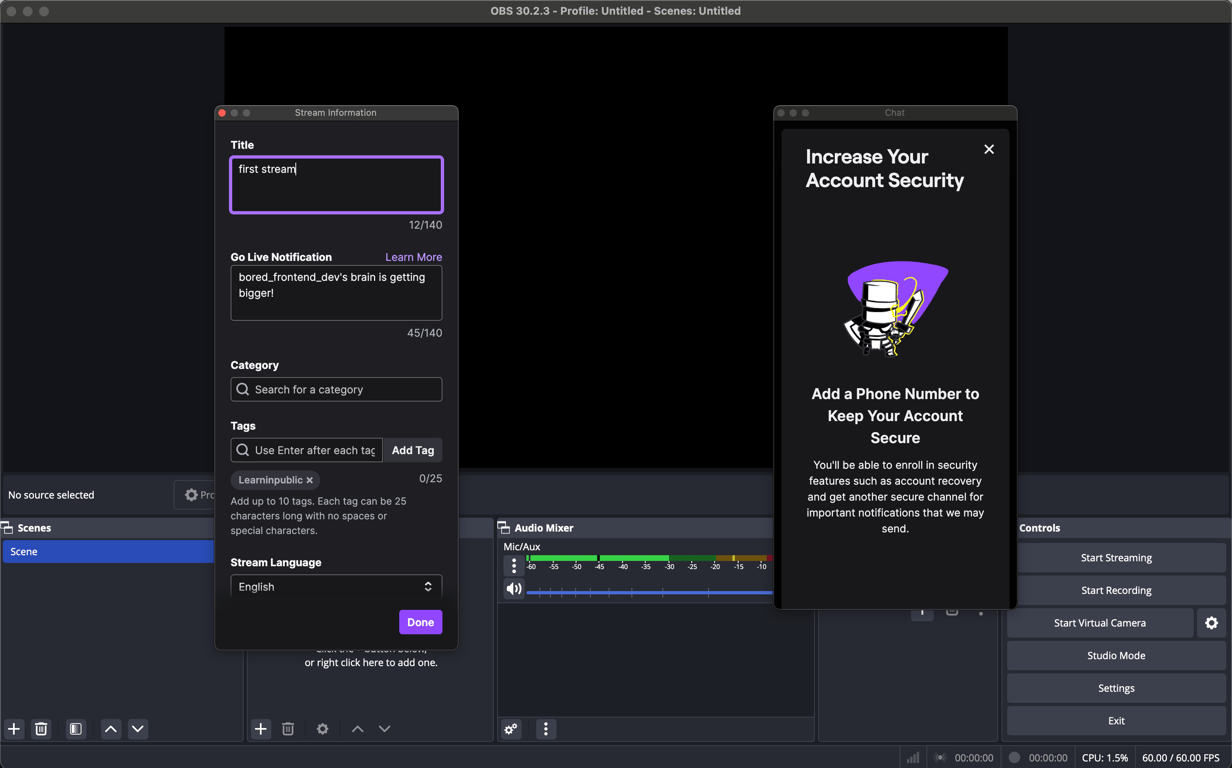Click the tags input field
This screenshot has height=768, width=1232.
tap(307, 450)
